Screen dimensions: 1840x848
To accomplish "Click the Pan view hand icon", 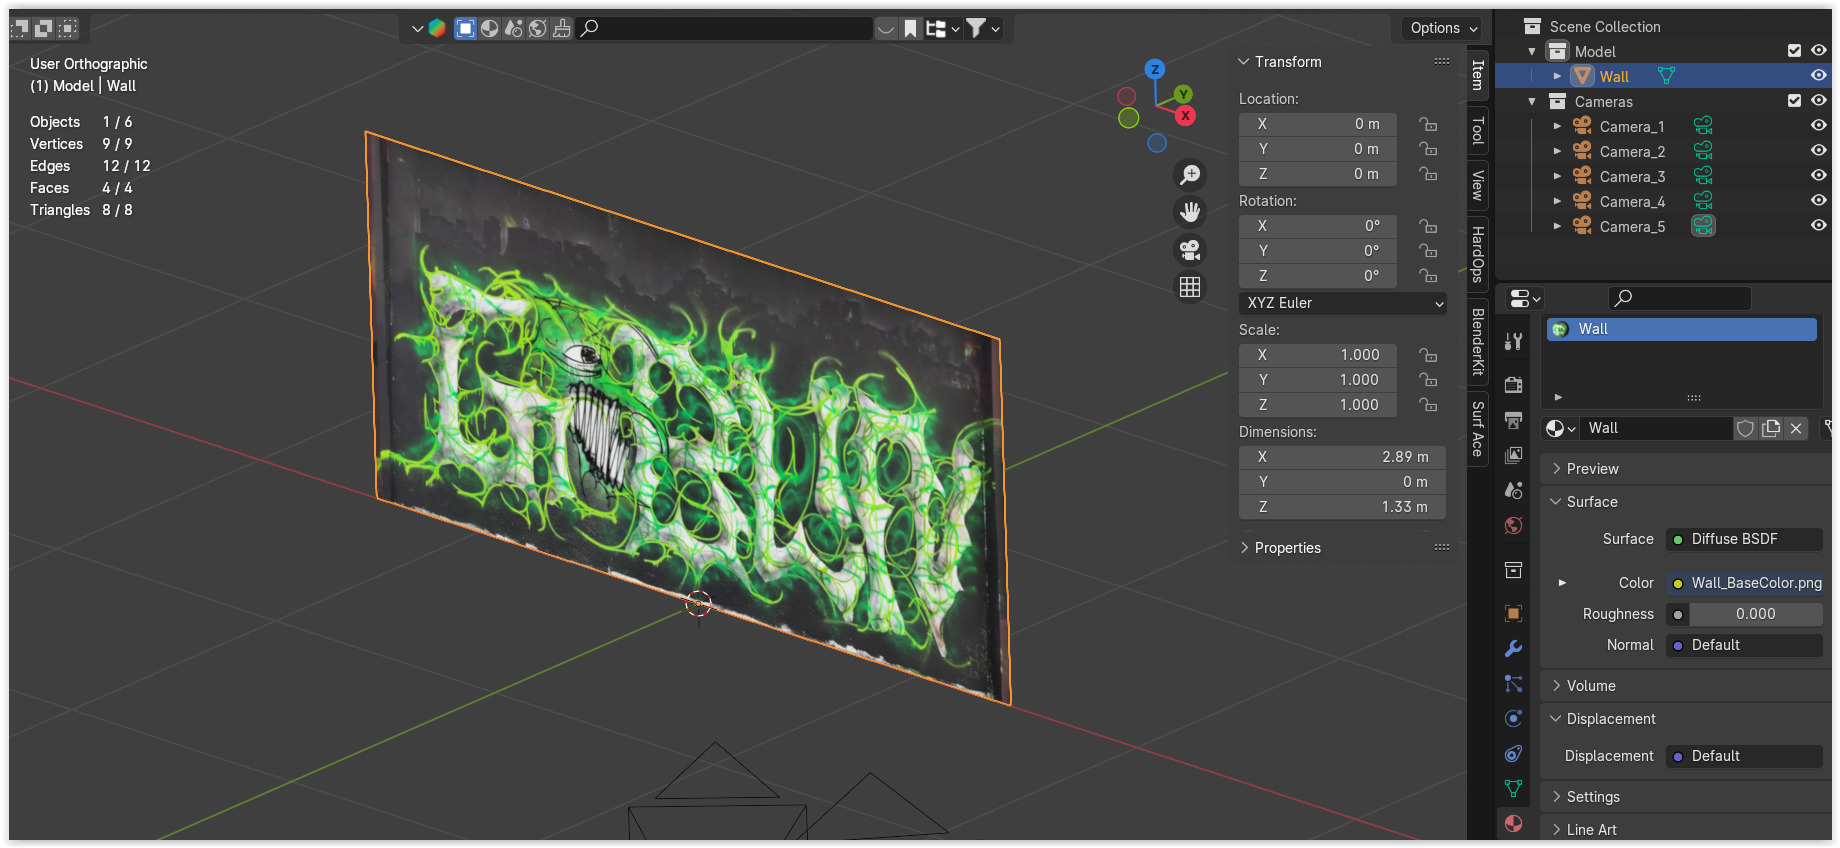I will [1190, 212].
